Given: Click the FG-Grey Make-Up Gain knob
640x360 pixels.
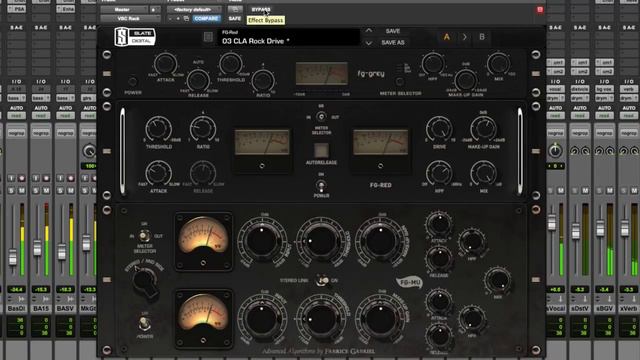Looking at the screenshot, I should (x=466, y=80).
